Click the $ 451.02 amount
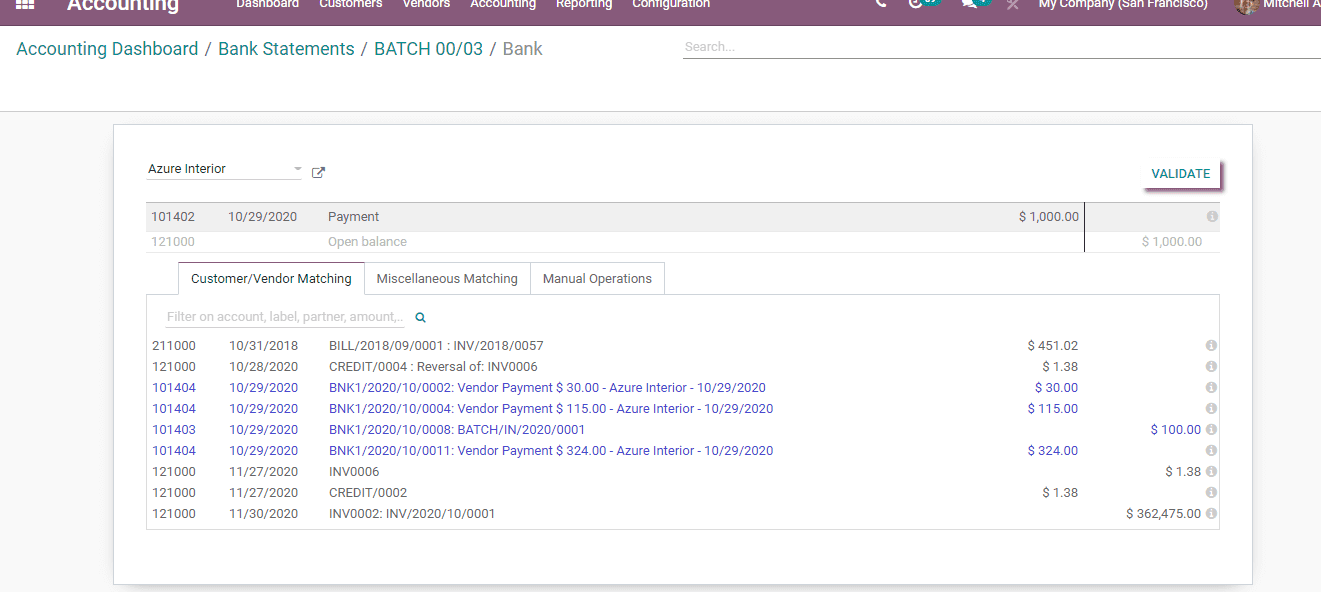1321x592 pixels. 1053,346
